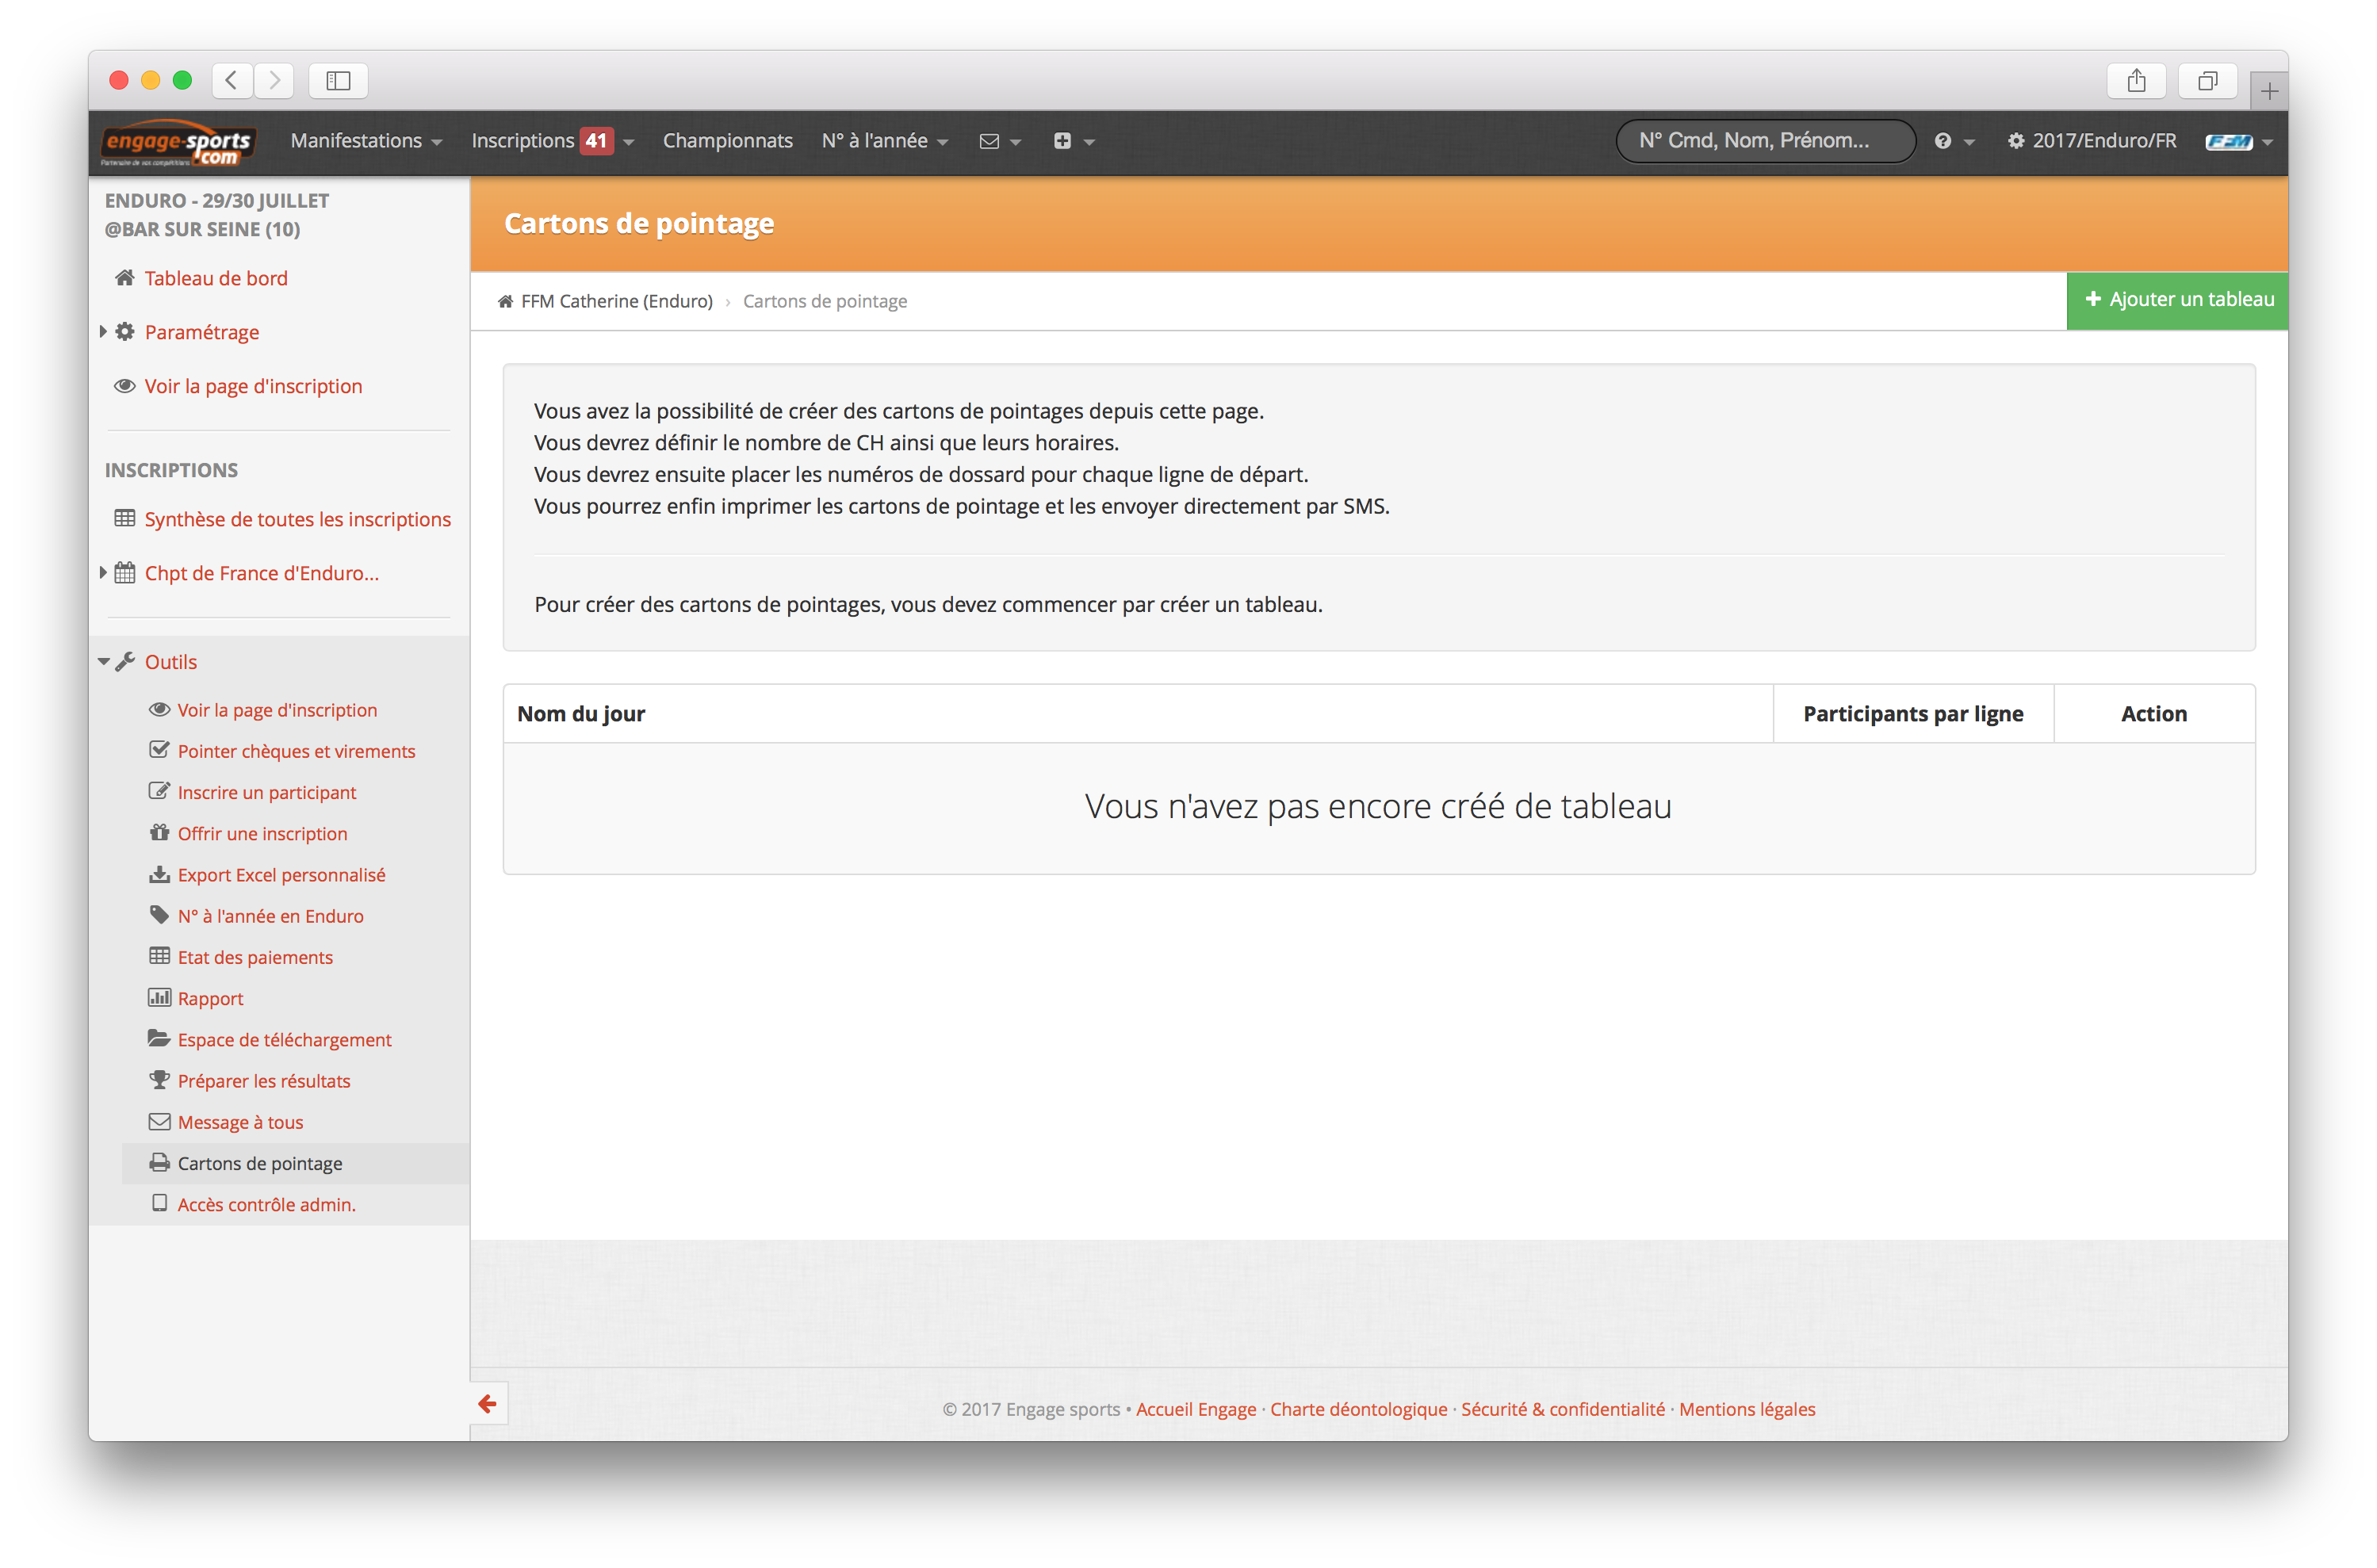Click the table icon beside Synthèse de toutes
The height and width of the screenshot is (1568, 2377).
tap(124, 518)
